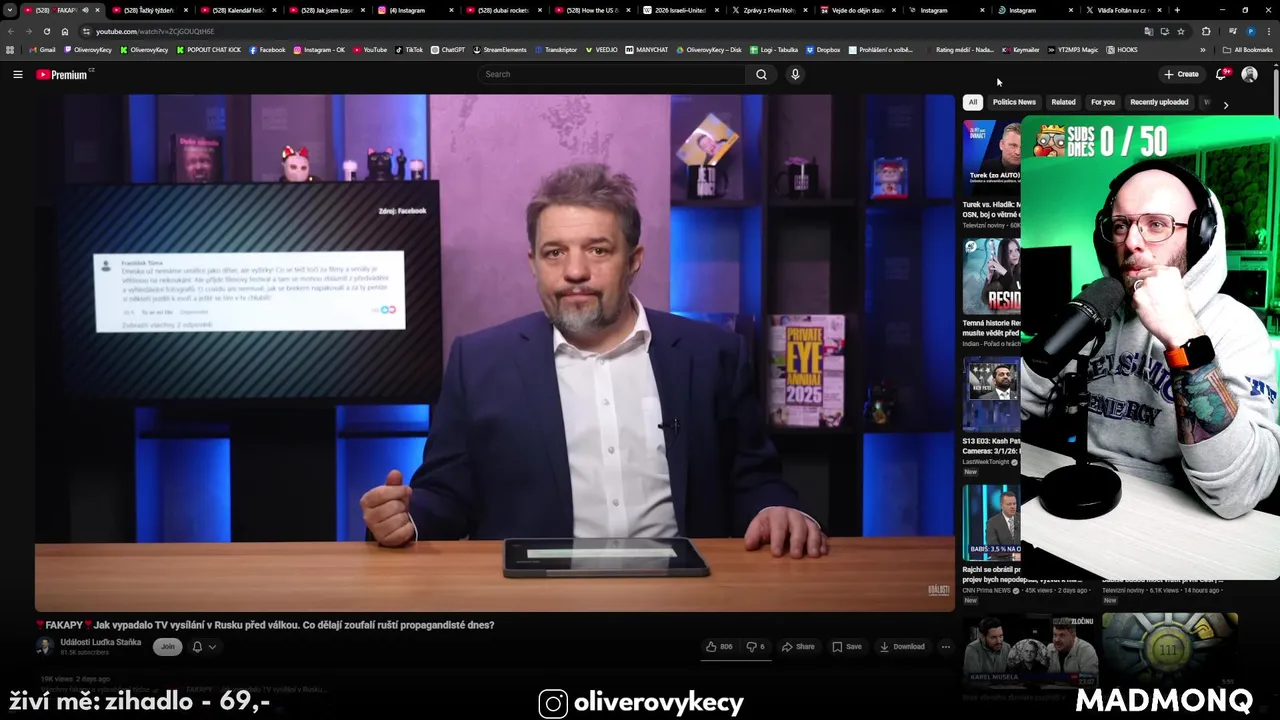Join the Události Luďka Staňka channel
Image resolution: width=1280 pixels, height=720 pixels.
tap(168, 647)
